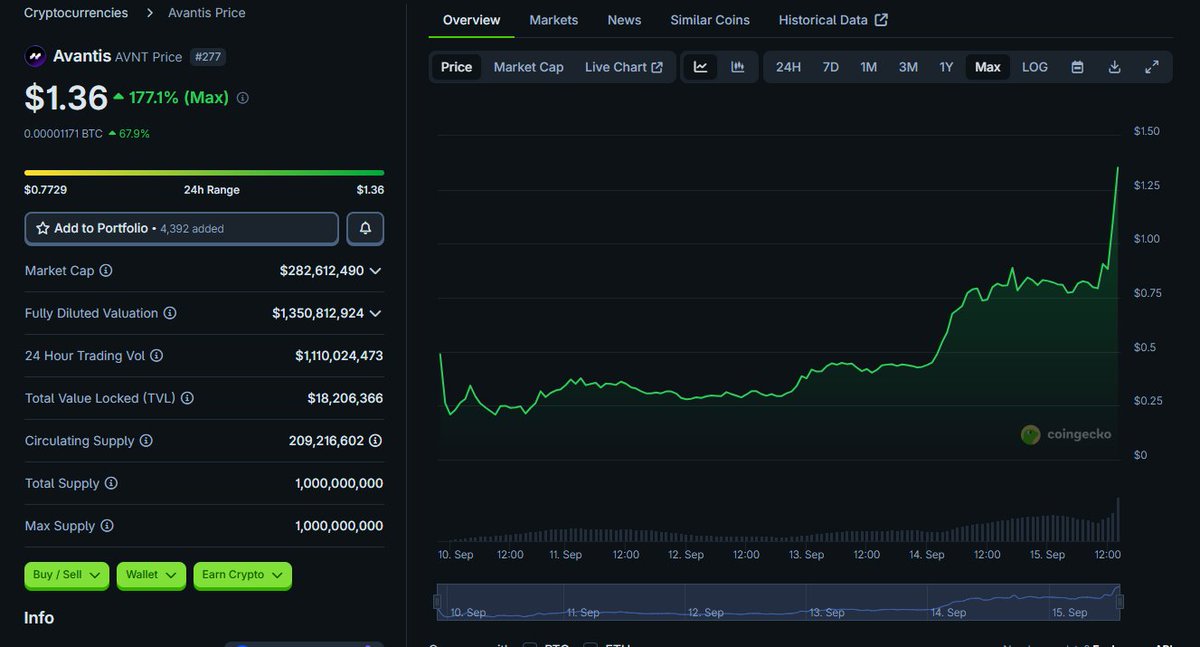1200x647 pixels.
Task: Switch to the Overview tab
Action: click(x=471, y=20)
